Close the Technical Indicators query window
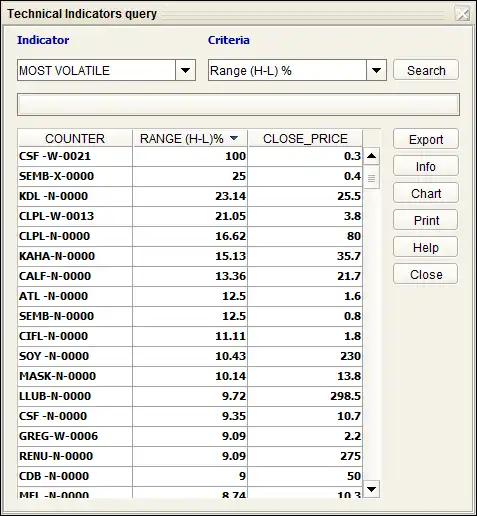This screenshot has width=477, height=516. point(462,14)
